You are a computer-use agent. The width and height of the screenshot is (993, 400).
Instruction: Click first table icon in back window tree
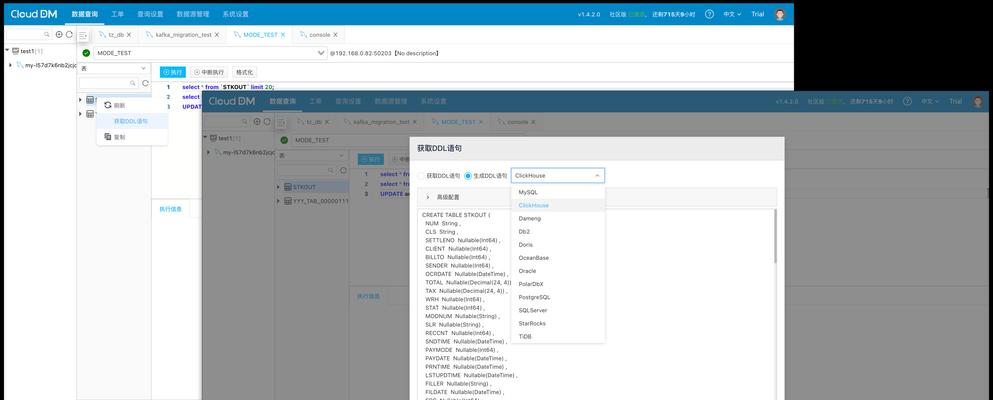90,100
